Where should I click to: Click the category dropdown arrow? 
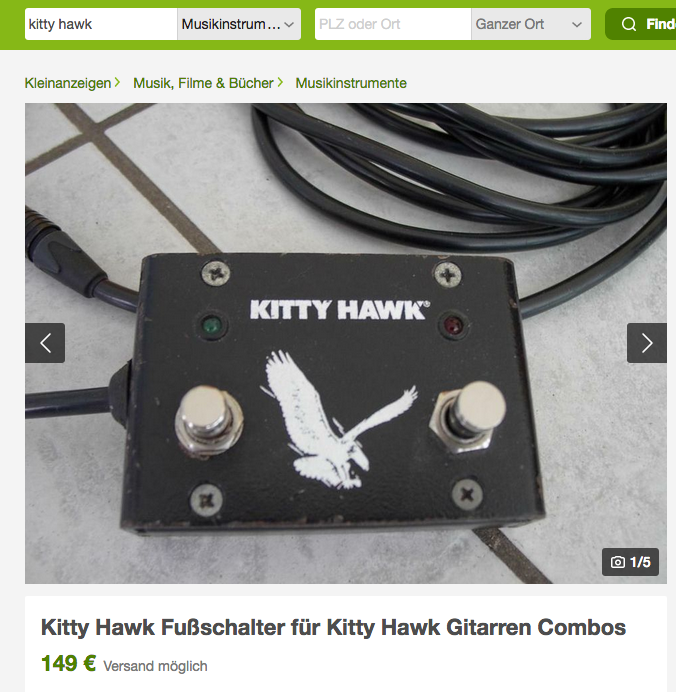289,24
